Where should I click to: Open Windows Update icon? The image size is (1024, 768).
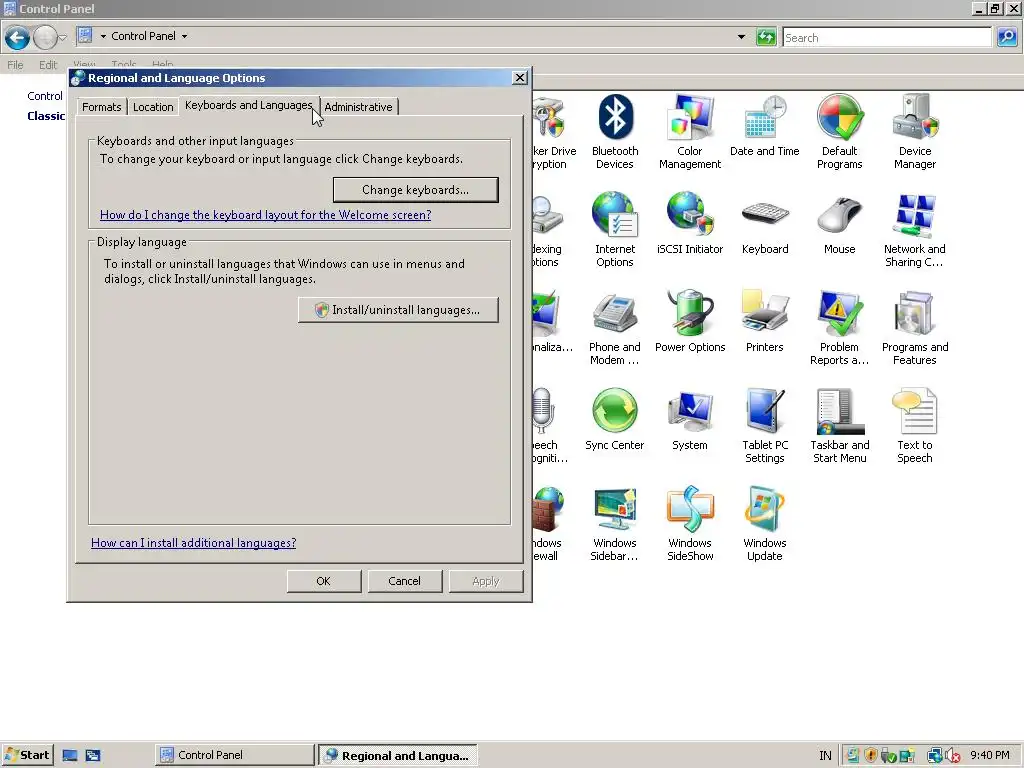coord(765,524)
